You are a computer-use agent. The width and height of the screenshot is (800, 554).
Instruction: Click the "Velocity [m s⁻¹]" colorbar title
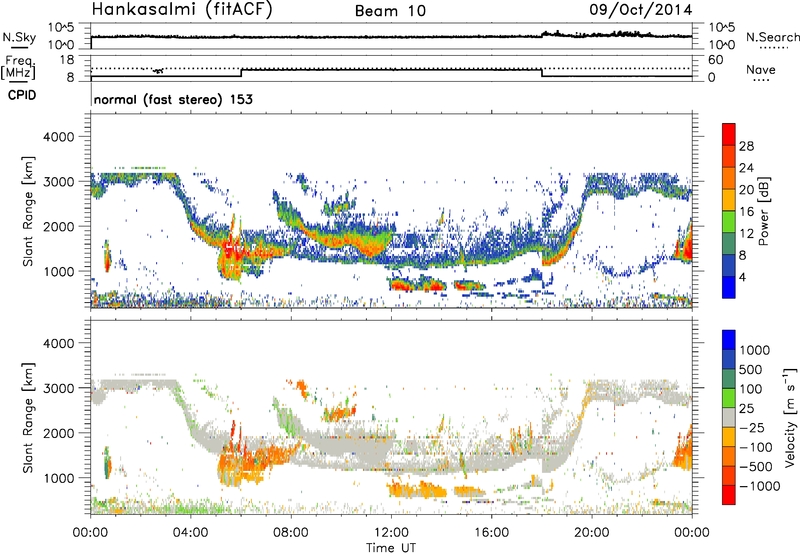pos(790,417)
